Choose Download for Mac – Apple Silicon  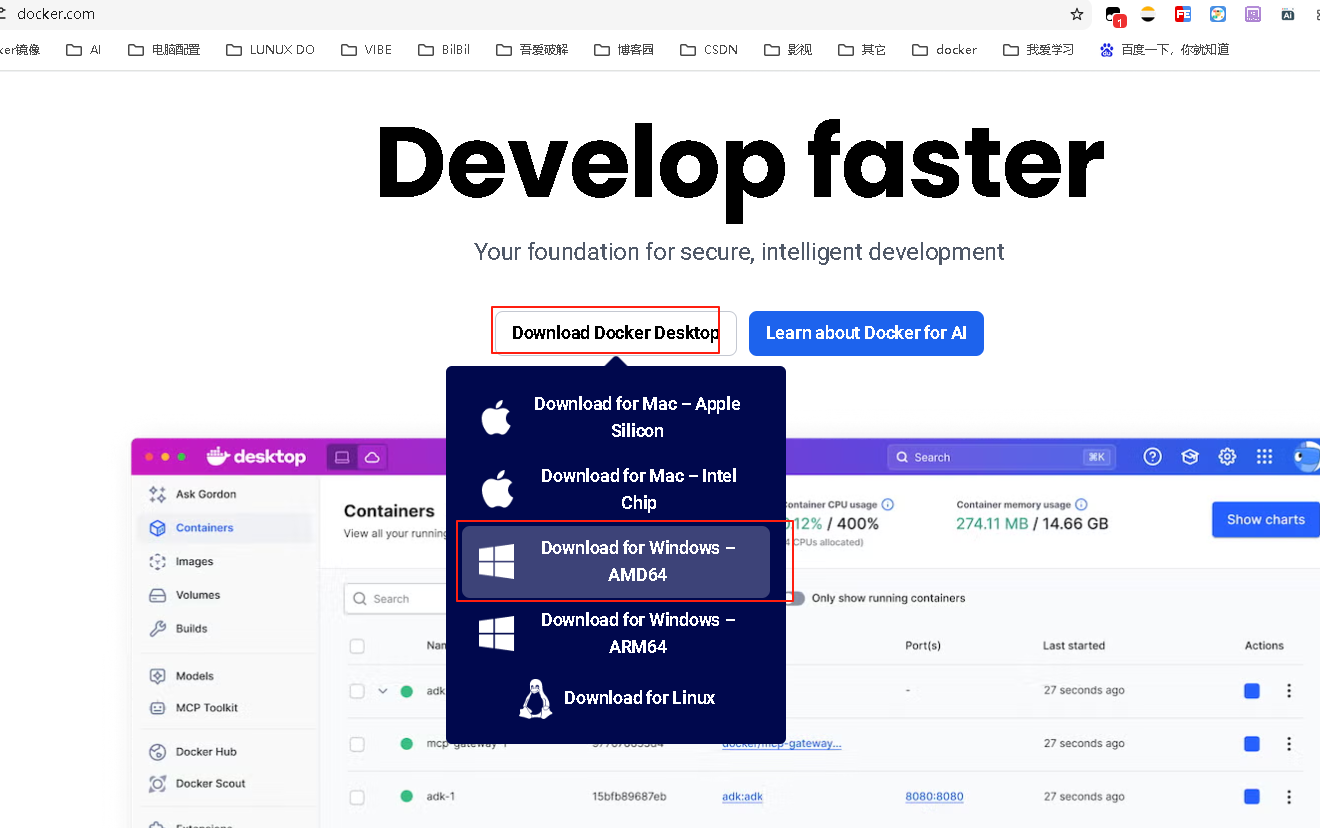point(616,417)
